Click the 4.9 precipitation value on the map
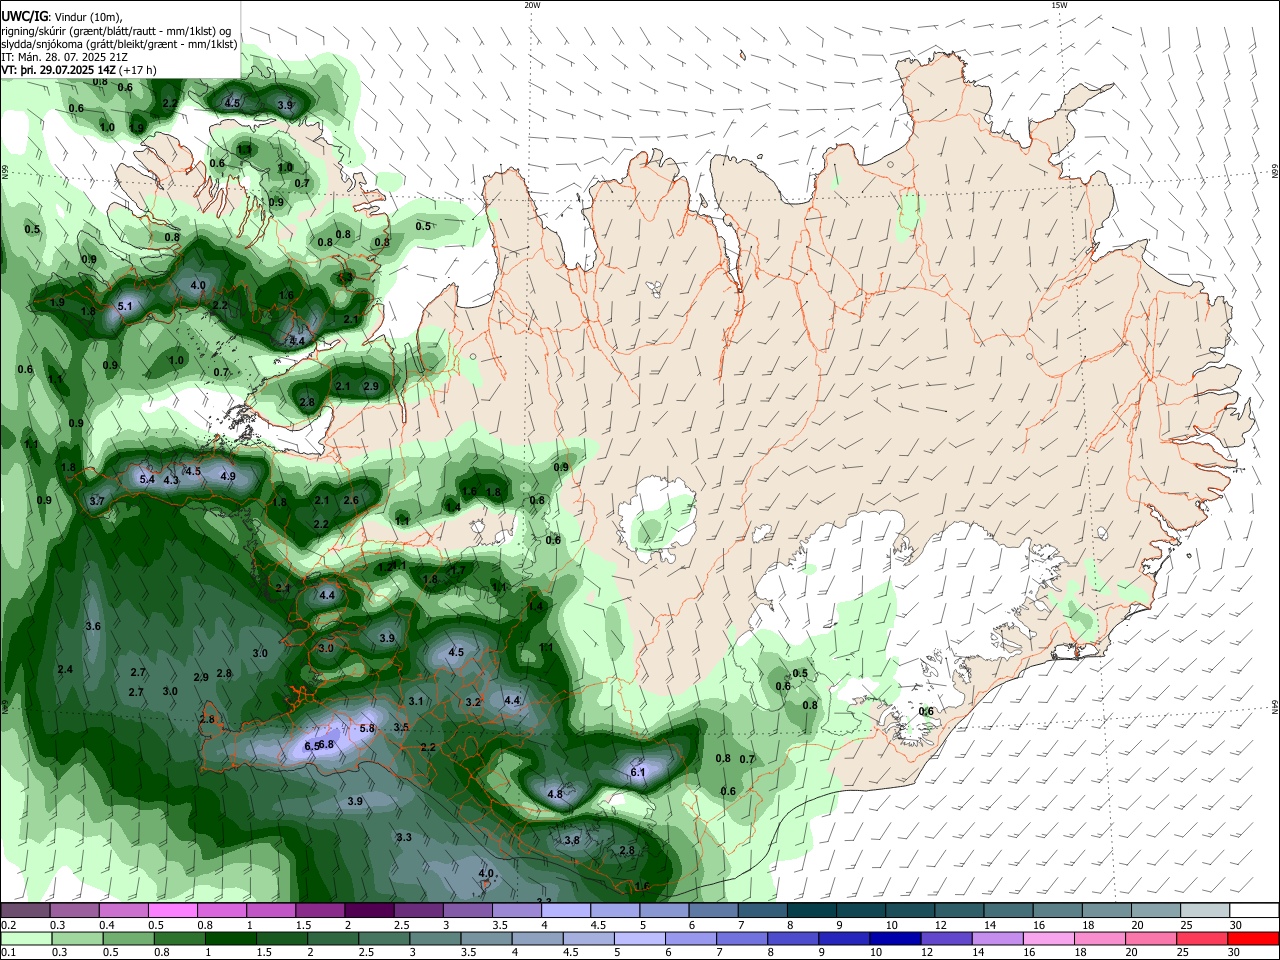Image resolution: width=1280 pixels, height=960 pixels. 228,476
